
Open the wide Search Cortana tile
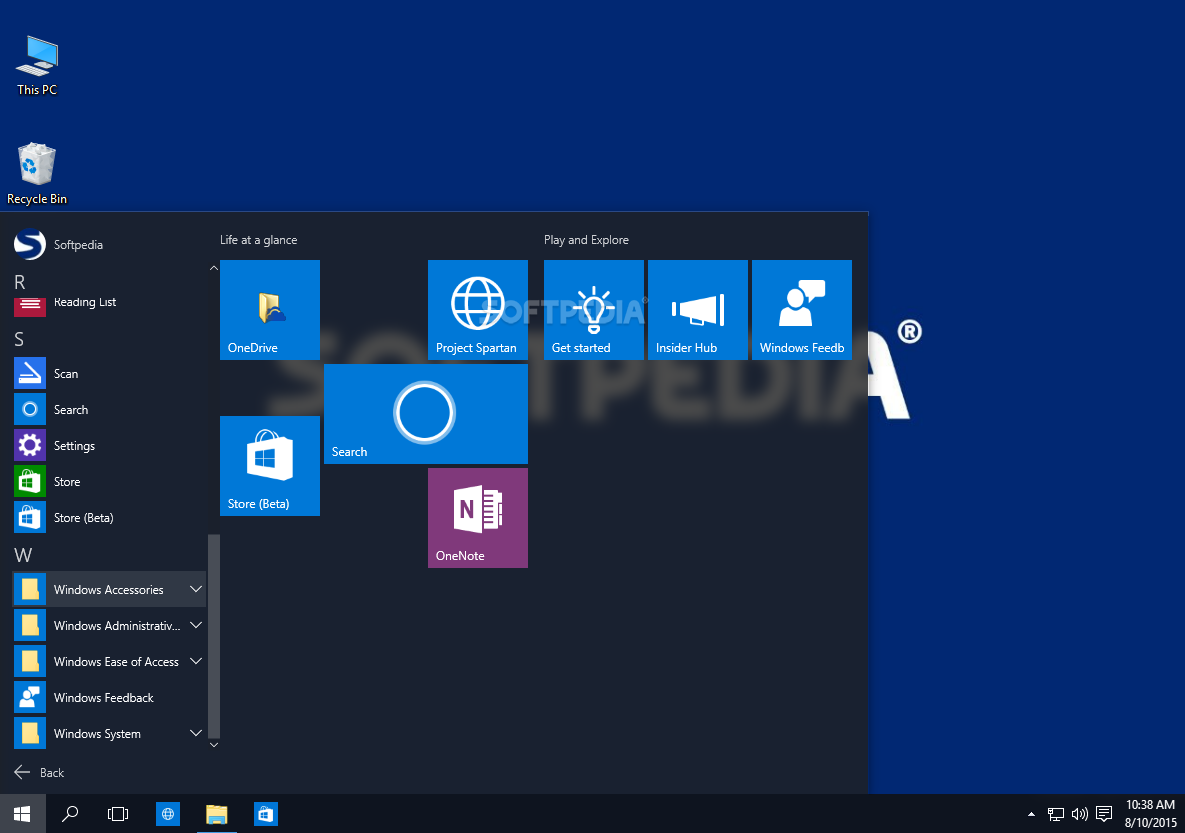click(425, 414)
